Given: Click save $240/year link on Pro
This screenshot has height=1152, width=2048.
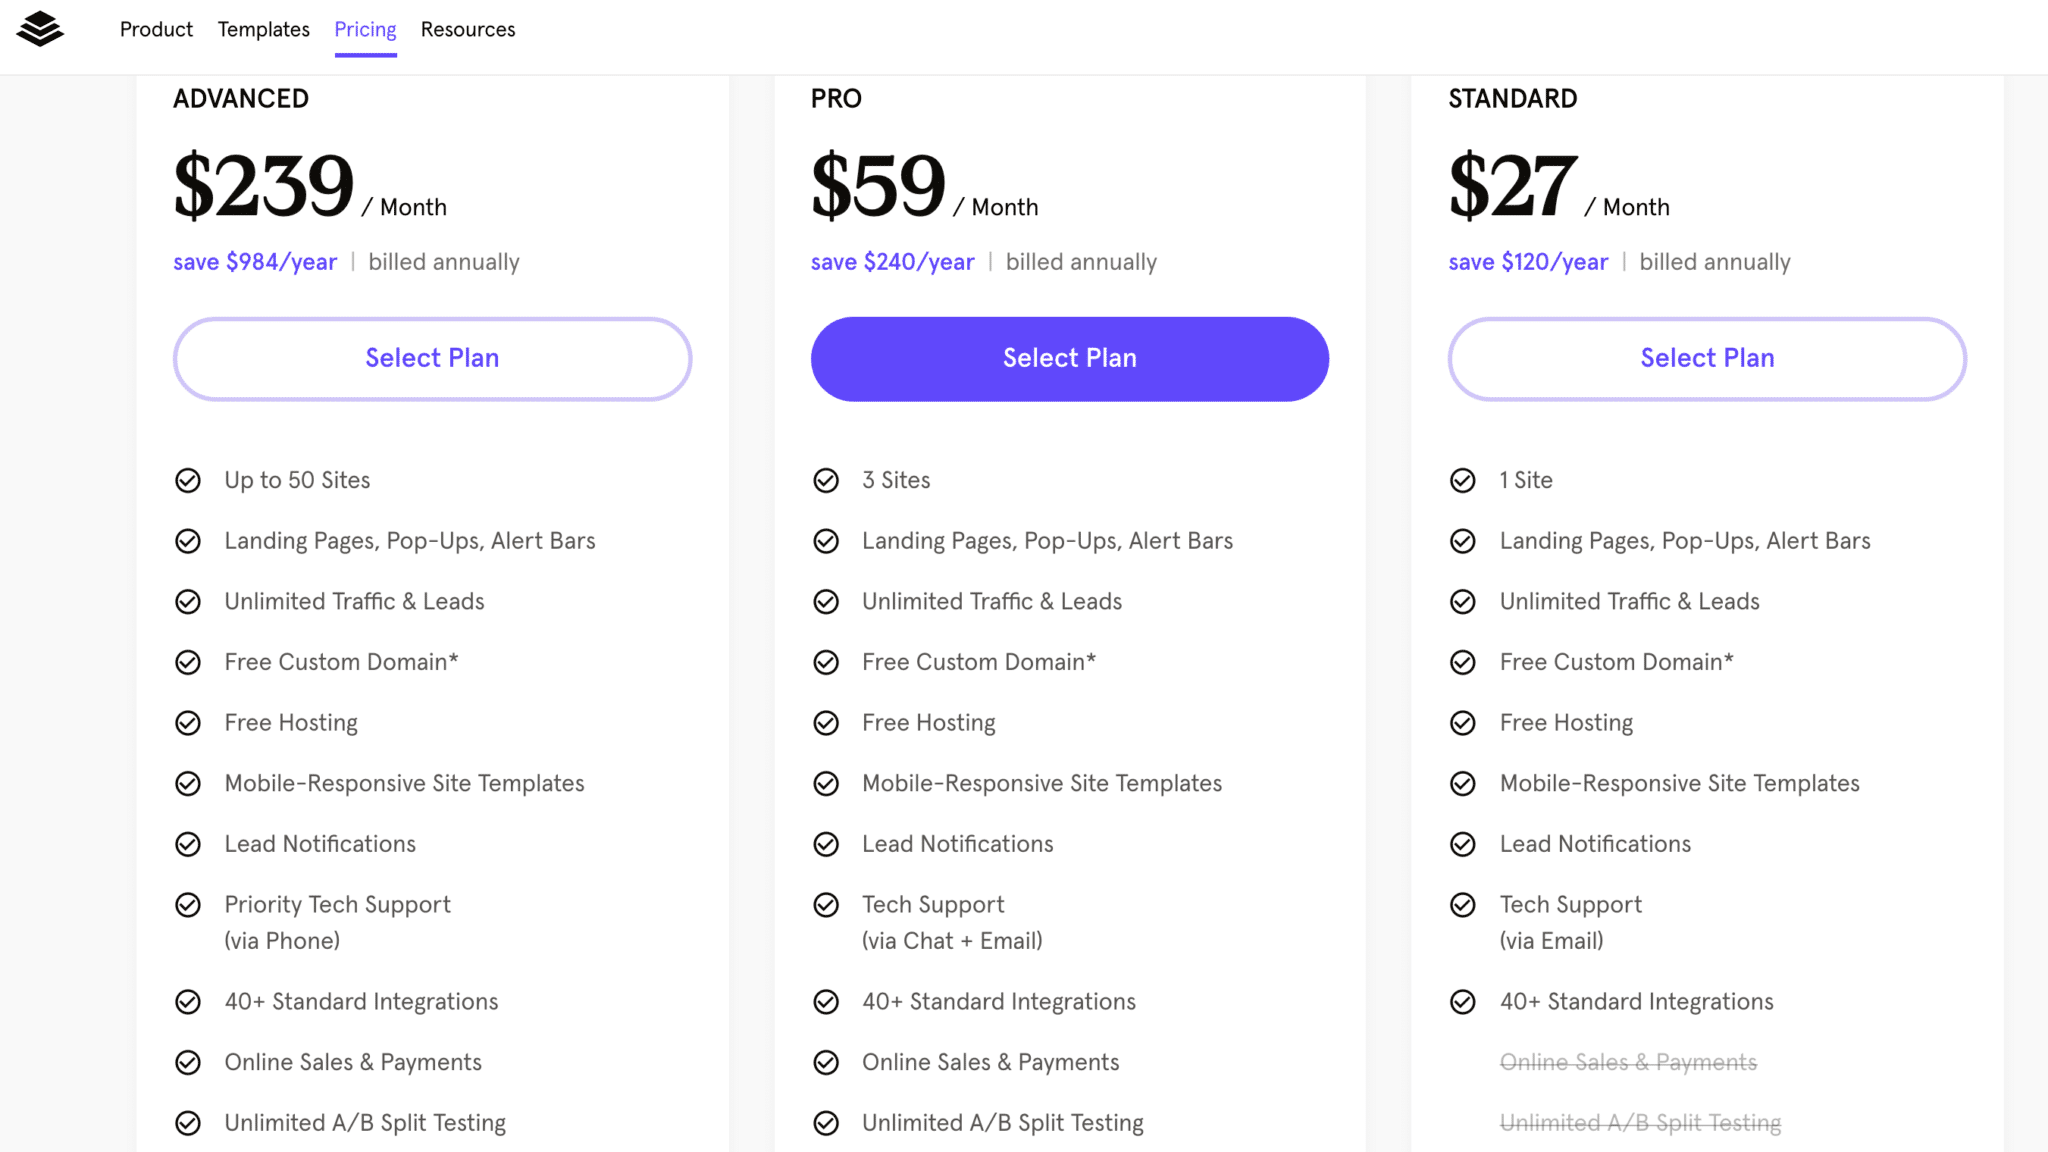Looking at the screenshot, I should 892,262.
